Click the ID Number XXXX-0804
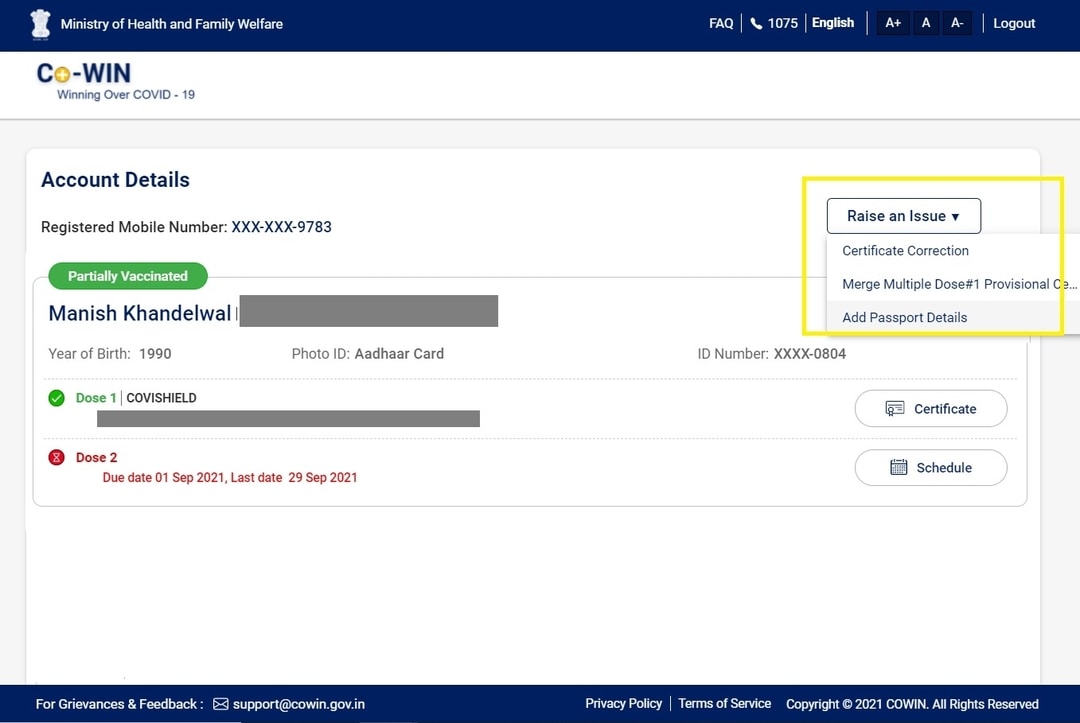This screenshot has width=1080, height=723. coord(809,354)
